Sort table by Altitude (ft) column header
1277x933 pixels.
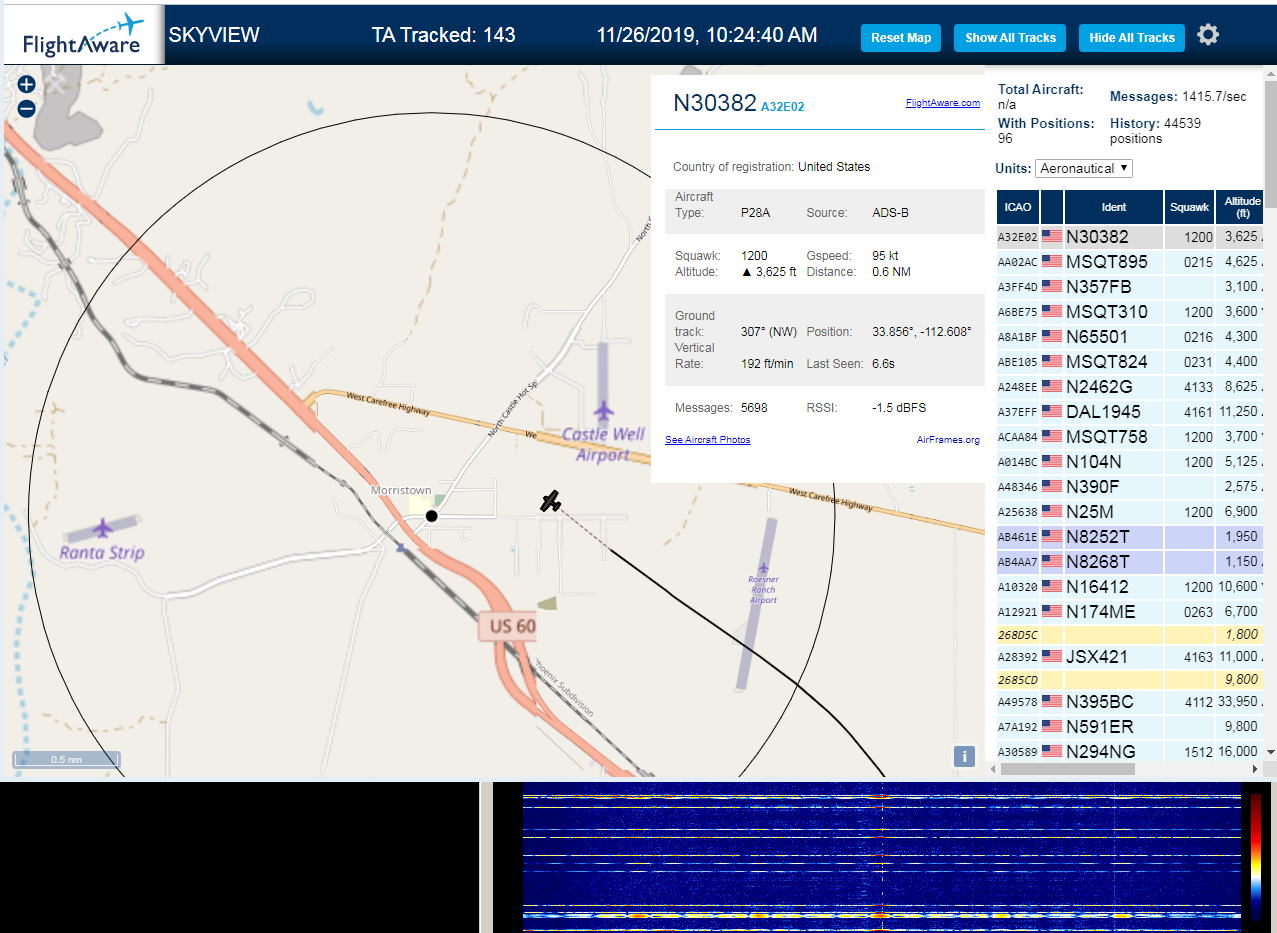point(1240,207)
